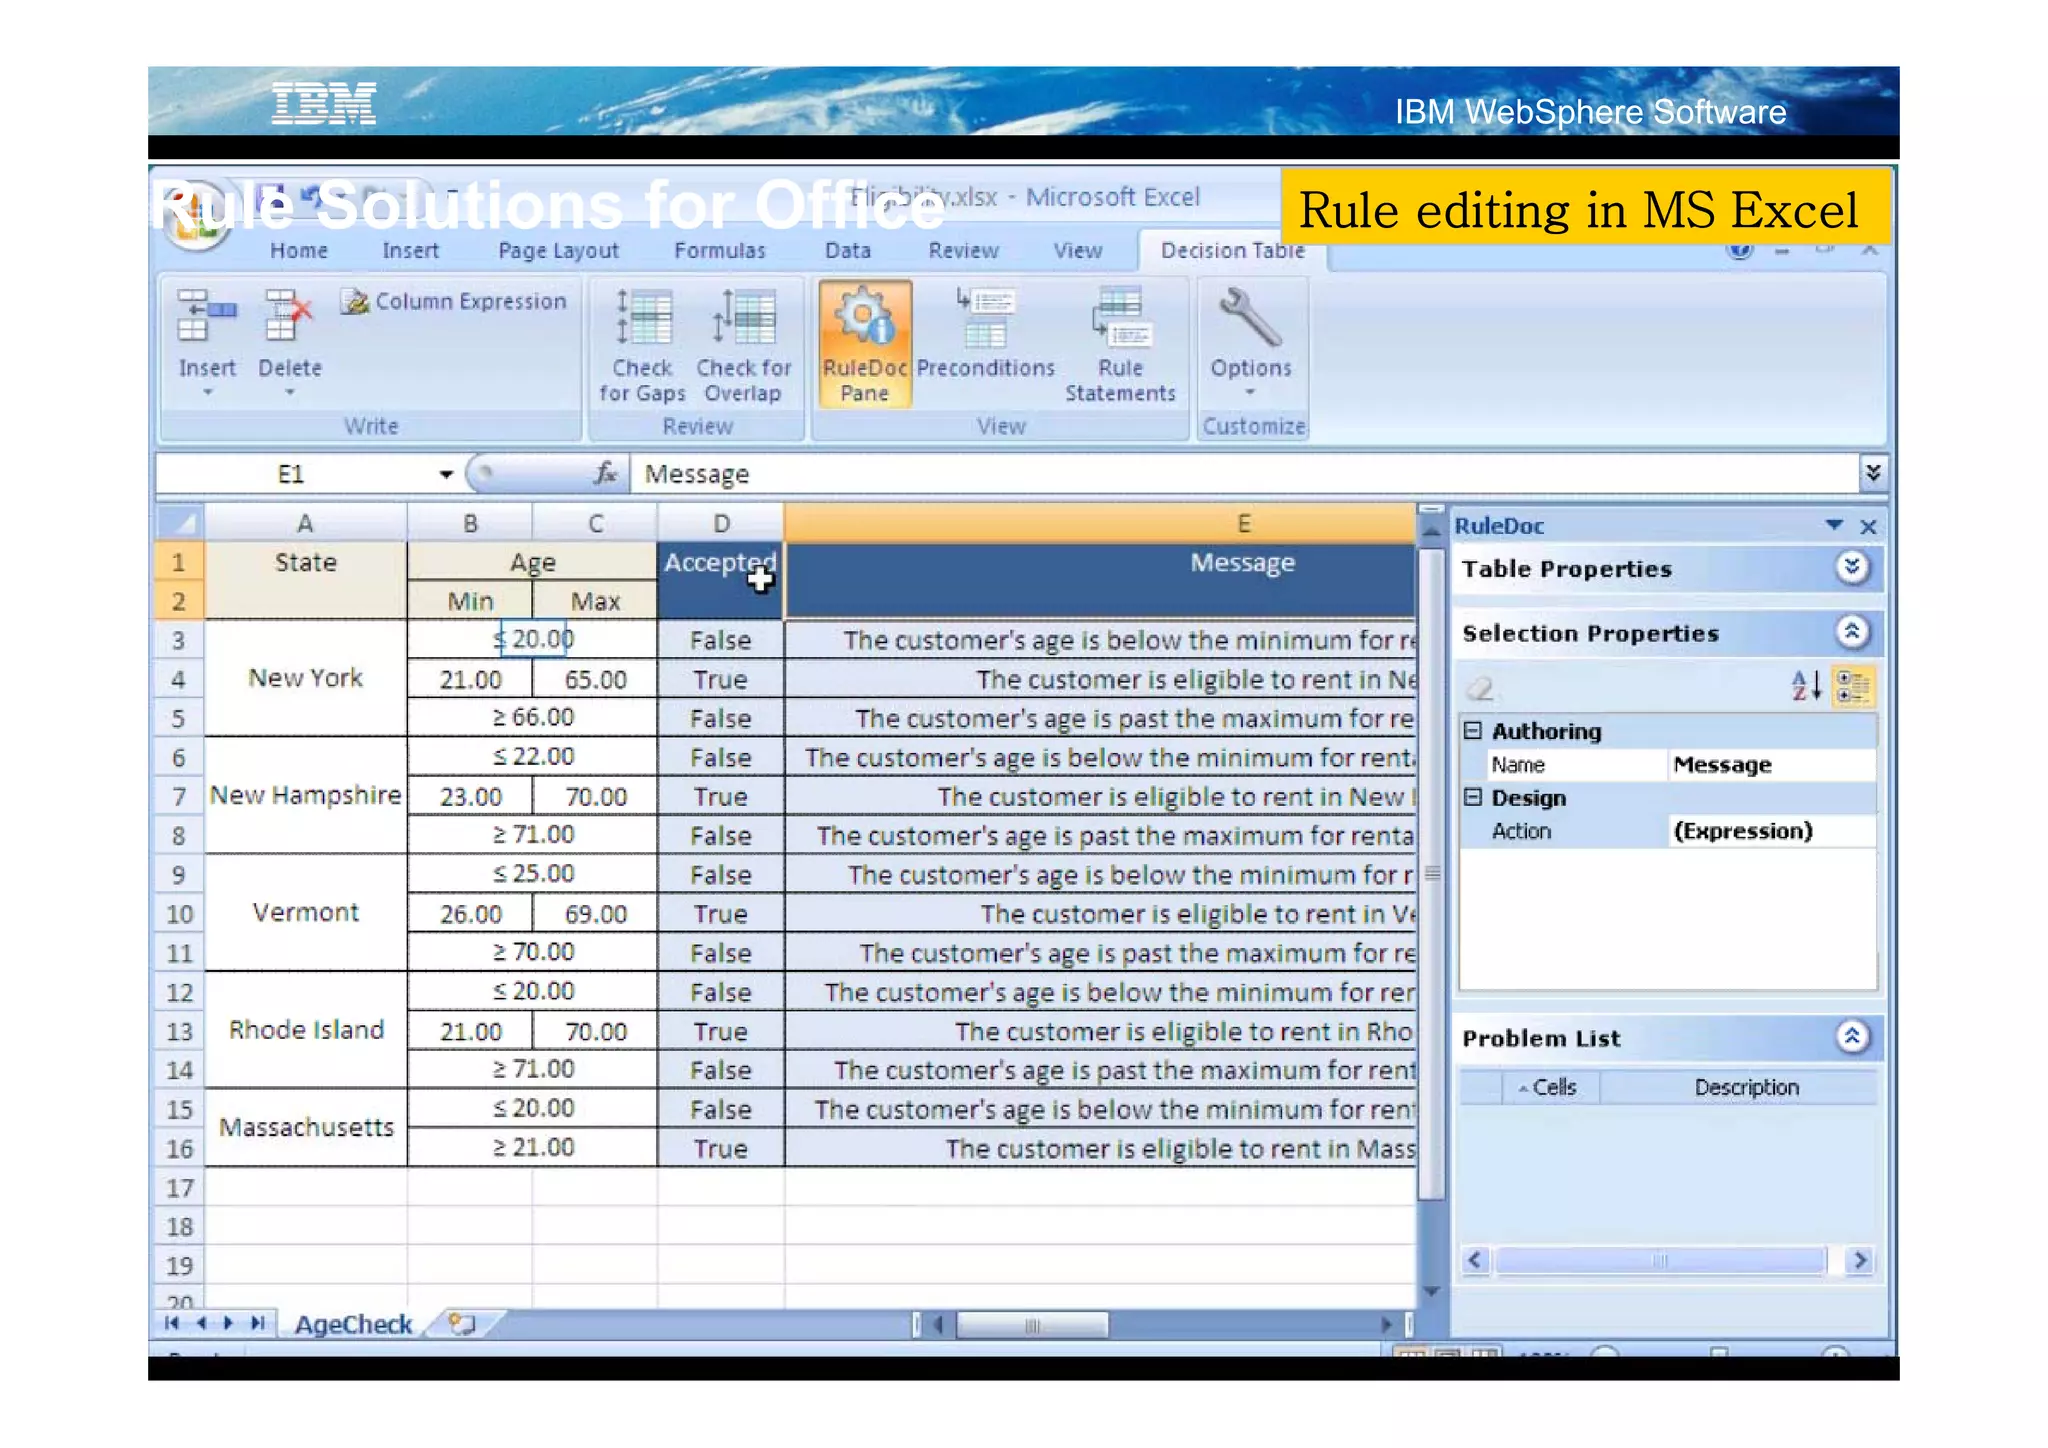Click cell with 65.00 max age

[x=595, y=680]
